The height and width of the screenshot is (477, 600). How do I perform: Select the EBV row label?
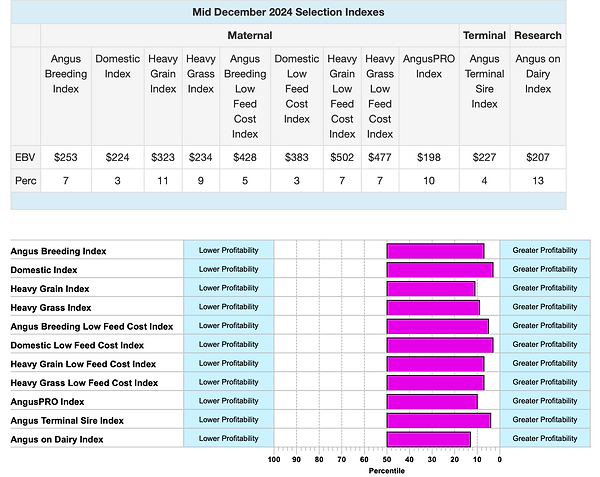(25, 157)
